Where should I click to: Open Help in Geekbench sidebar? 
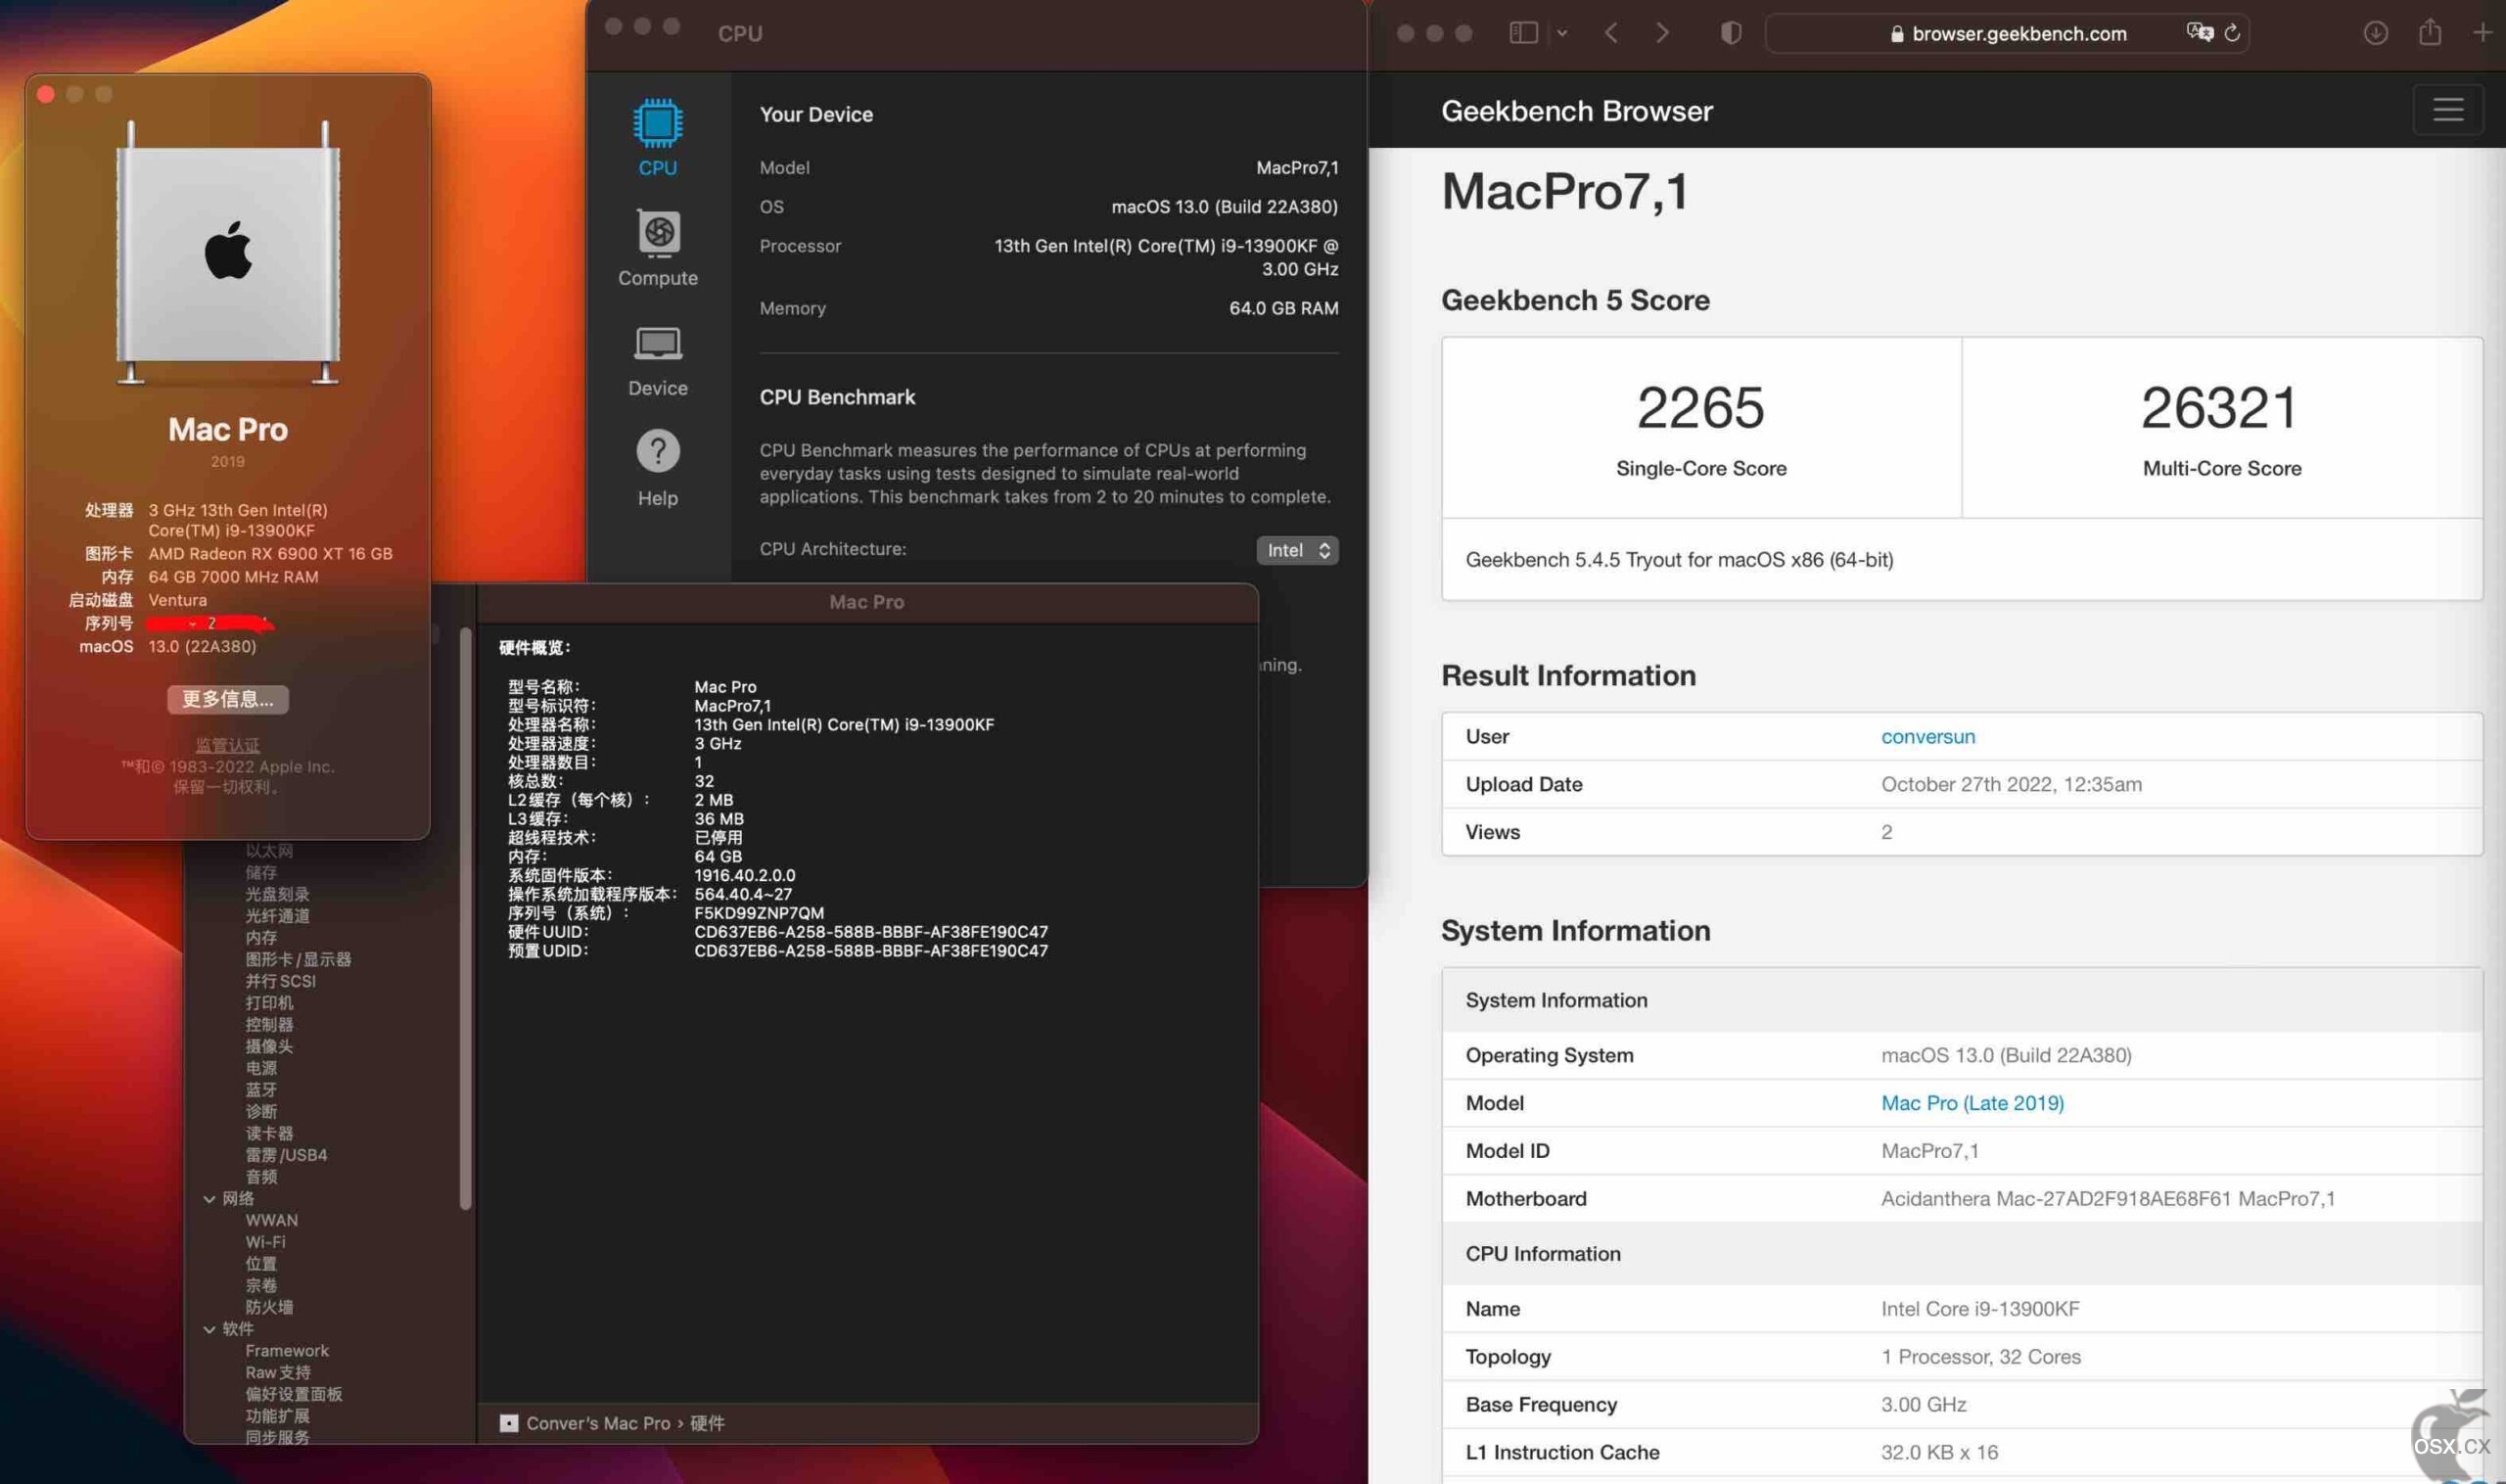[x=657, y=468]
